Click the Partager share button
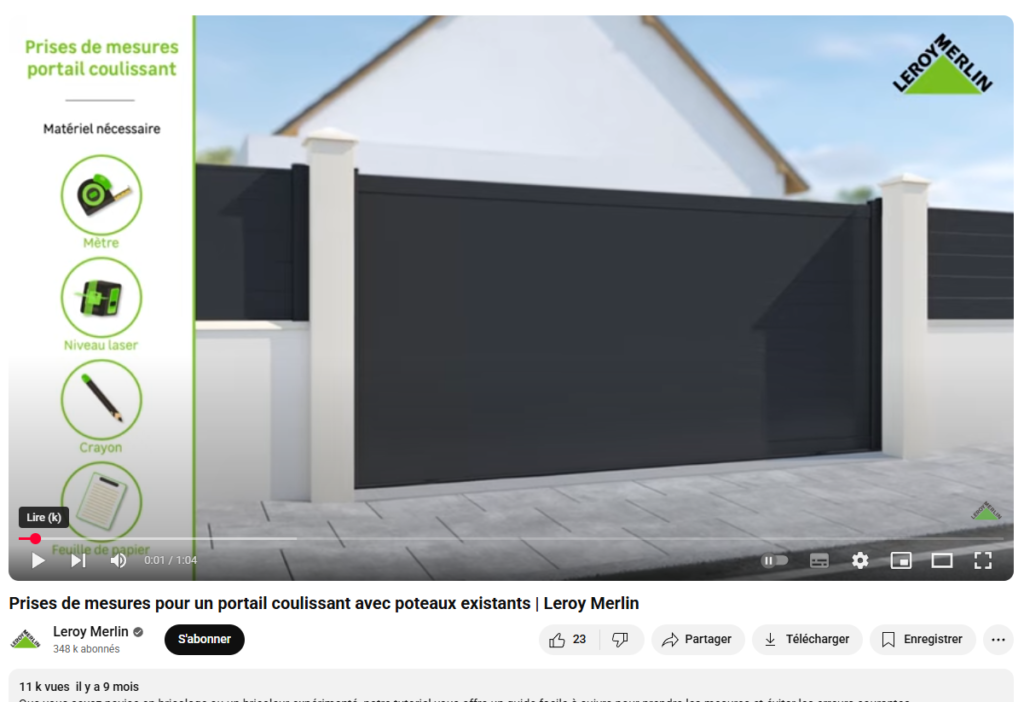This screenshot has width=1024, height=702. point(697,640)
